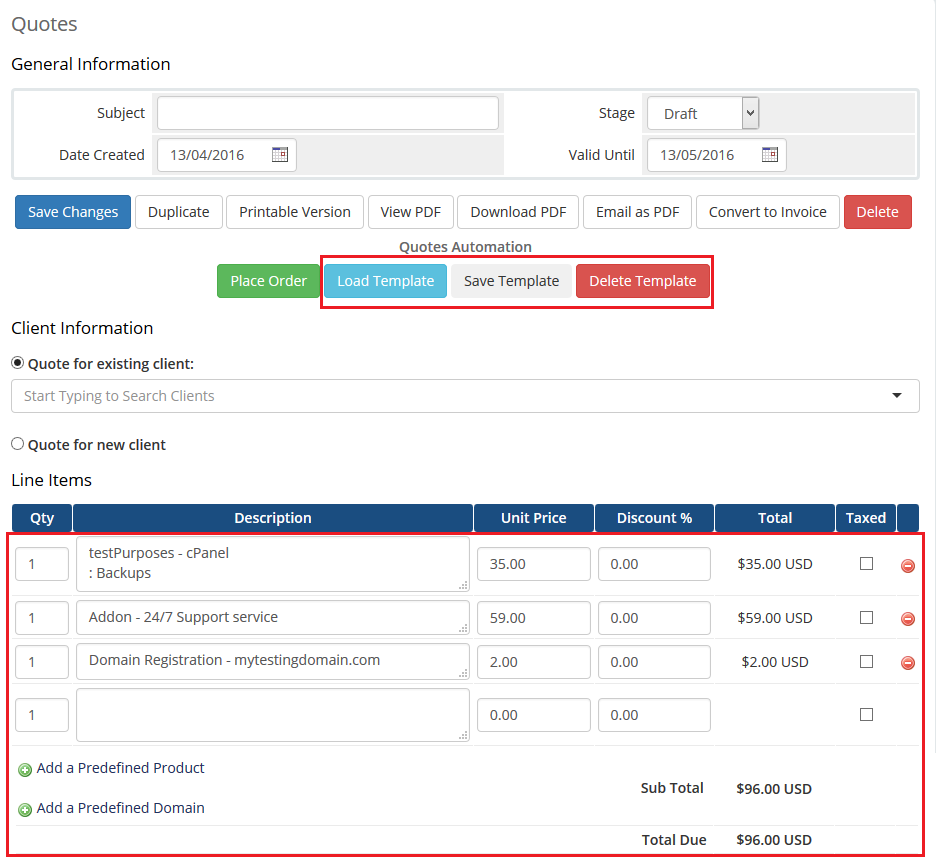This screenshot has width=936, height=858.
Task: Click Download PDF button
Action: tap(518, 212)
